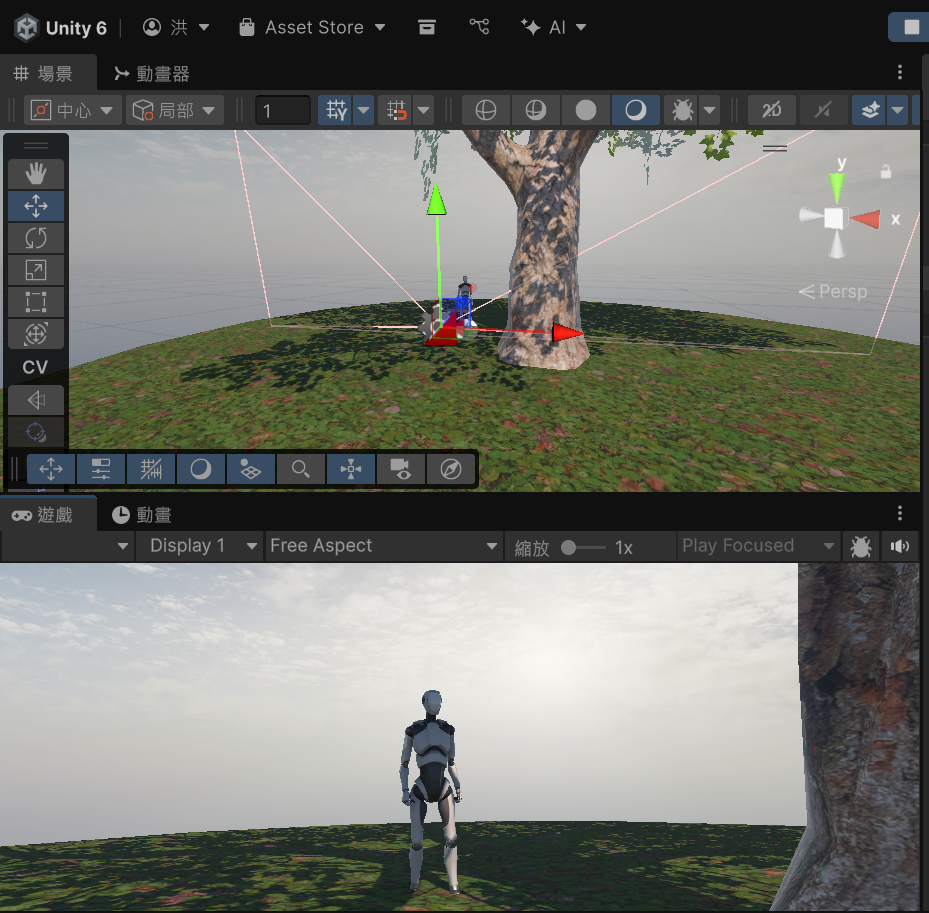The height and width of the screenshot is (913, 929).
Task: Change handle rotation 局部 dropdown
Action: (175, 110)
